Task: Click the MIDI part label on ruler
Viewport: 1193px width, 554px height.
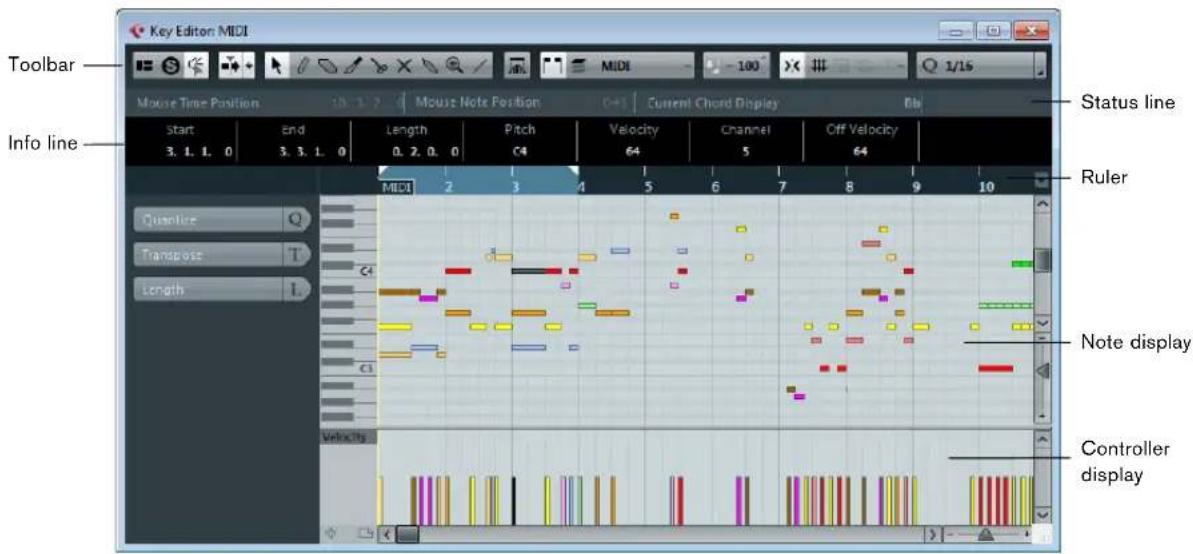Action: coord(396,186)
